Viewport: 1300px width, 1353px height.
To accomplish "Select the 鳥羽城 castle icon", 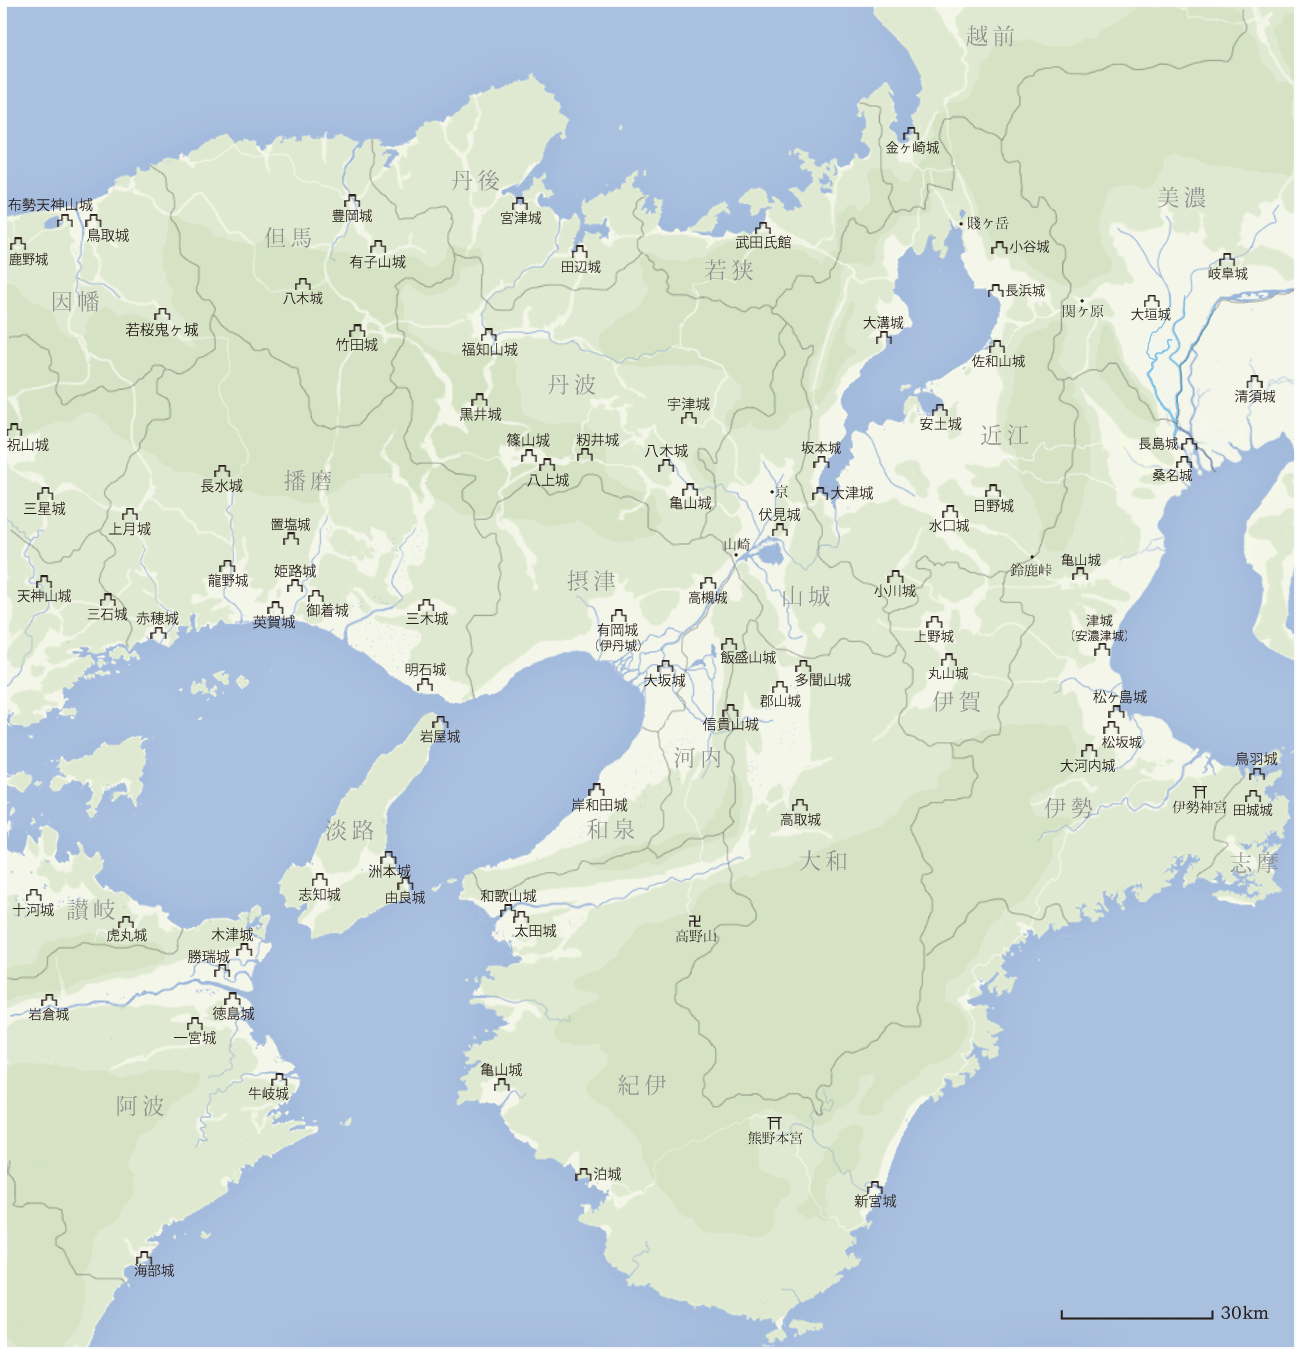I will [1257, 773].
